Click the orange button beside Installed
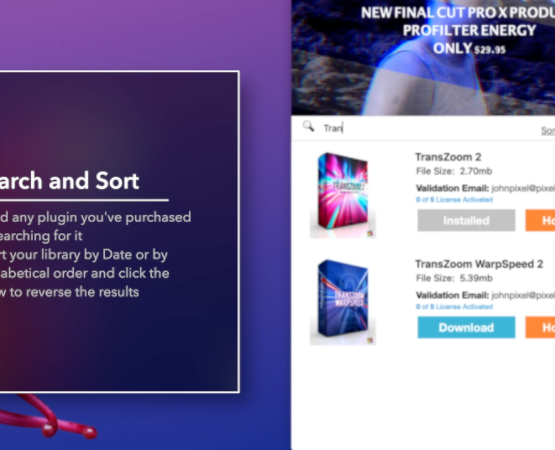555x450 pixels. point(540,220)
